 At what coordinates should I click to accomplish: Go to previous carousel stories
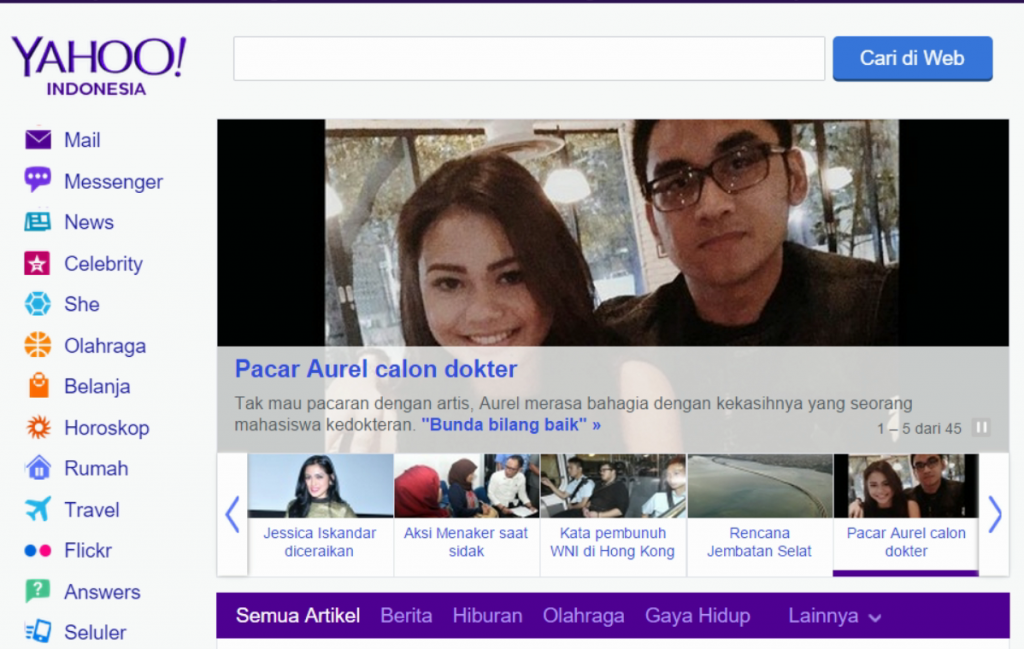coord(232,514)
